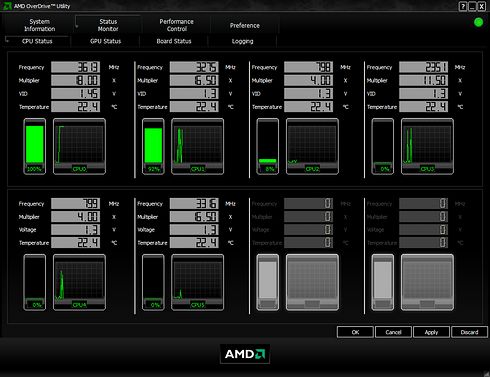Viewport: 490px width, 377px height.
Task: Select the Board Status sub-tab
Action: (x=174, y=41)
